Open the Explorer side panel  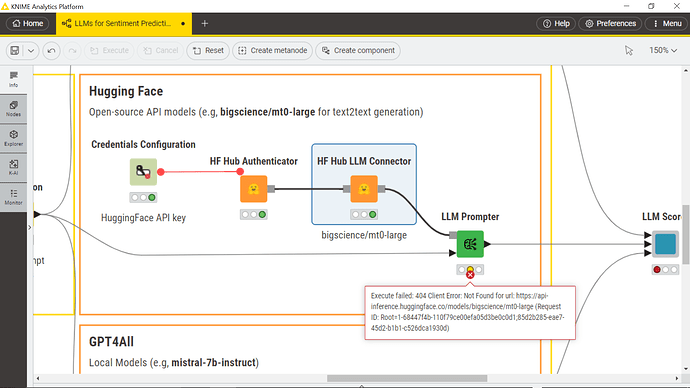(13, 138)
